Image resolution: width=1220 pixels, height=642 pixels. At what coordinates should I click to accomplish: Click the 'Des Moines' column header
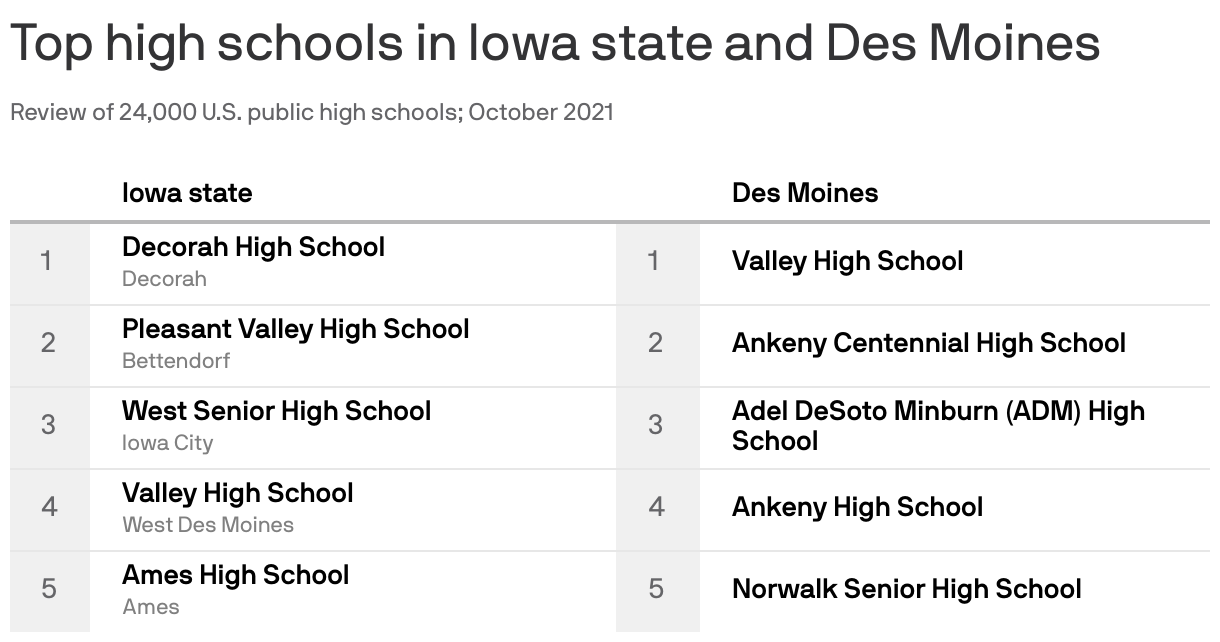coord(805,192)
